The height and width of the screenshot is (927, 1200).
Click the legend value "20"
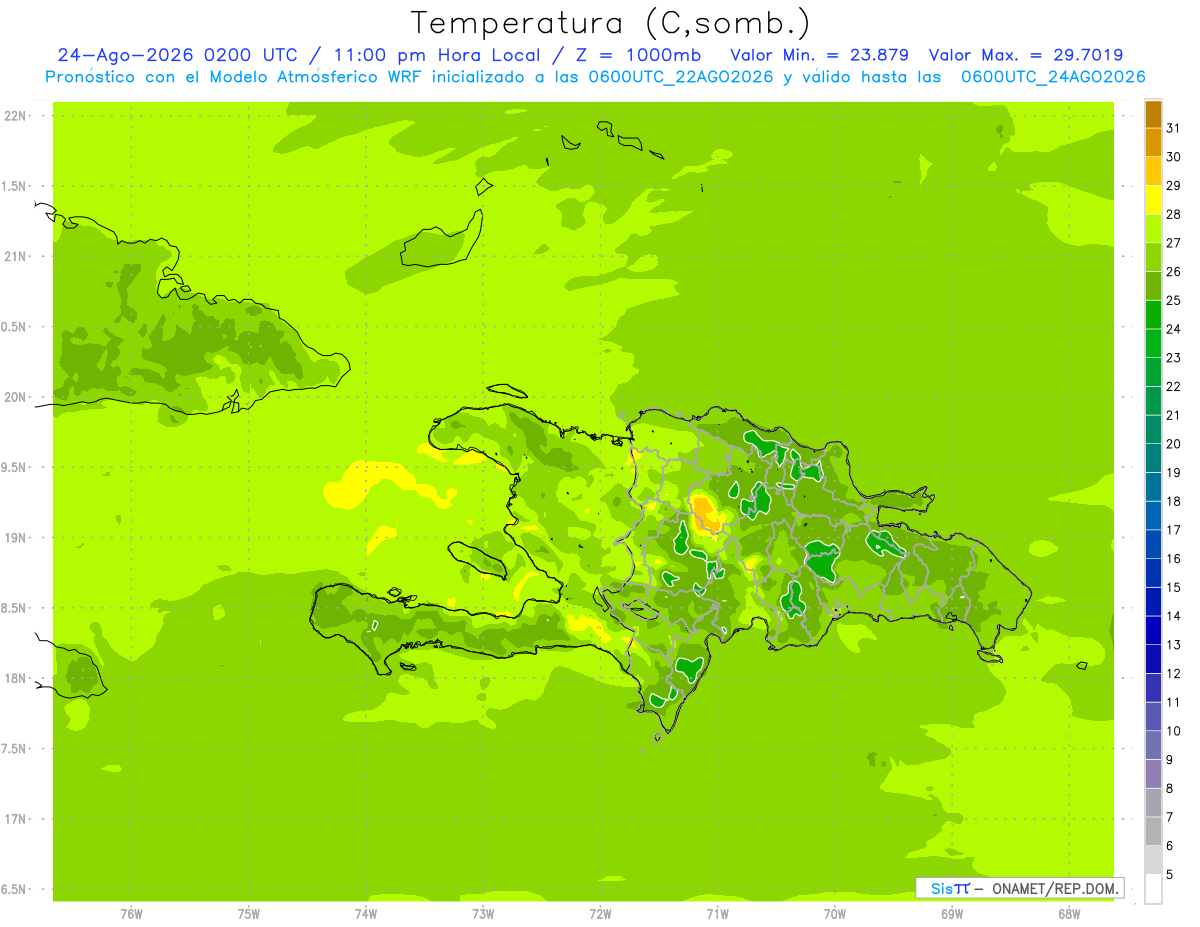coord(1173,444)
